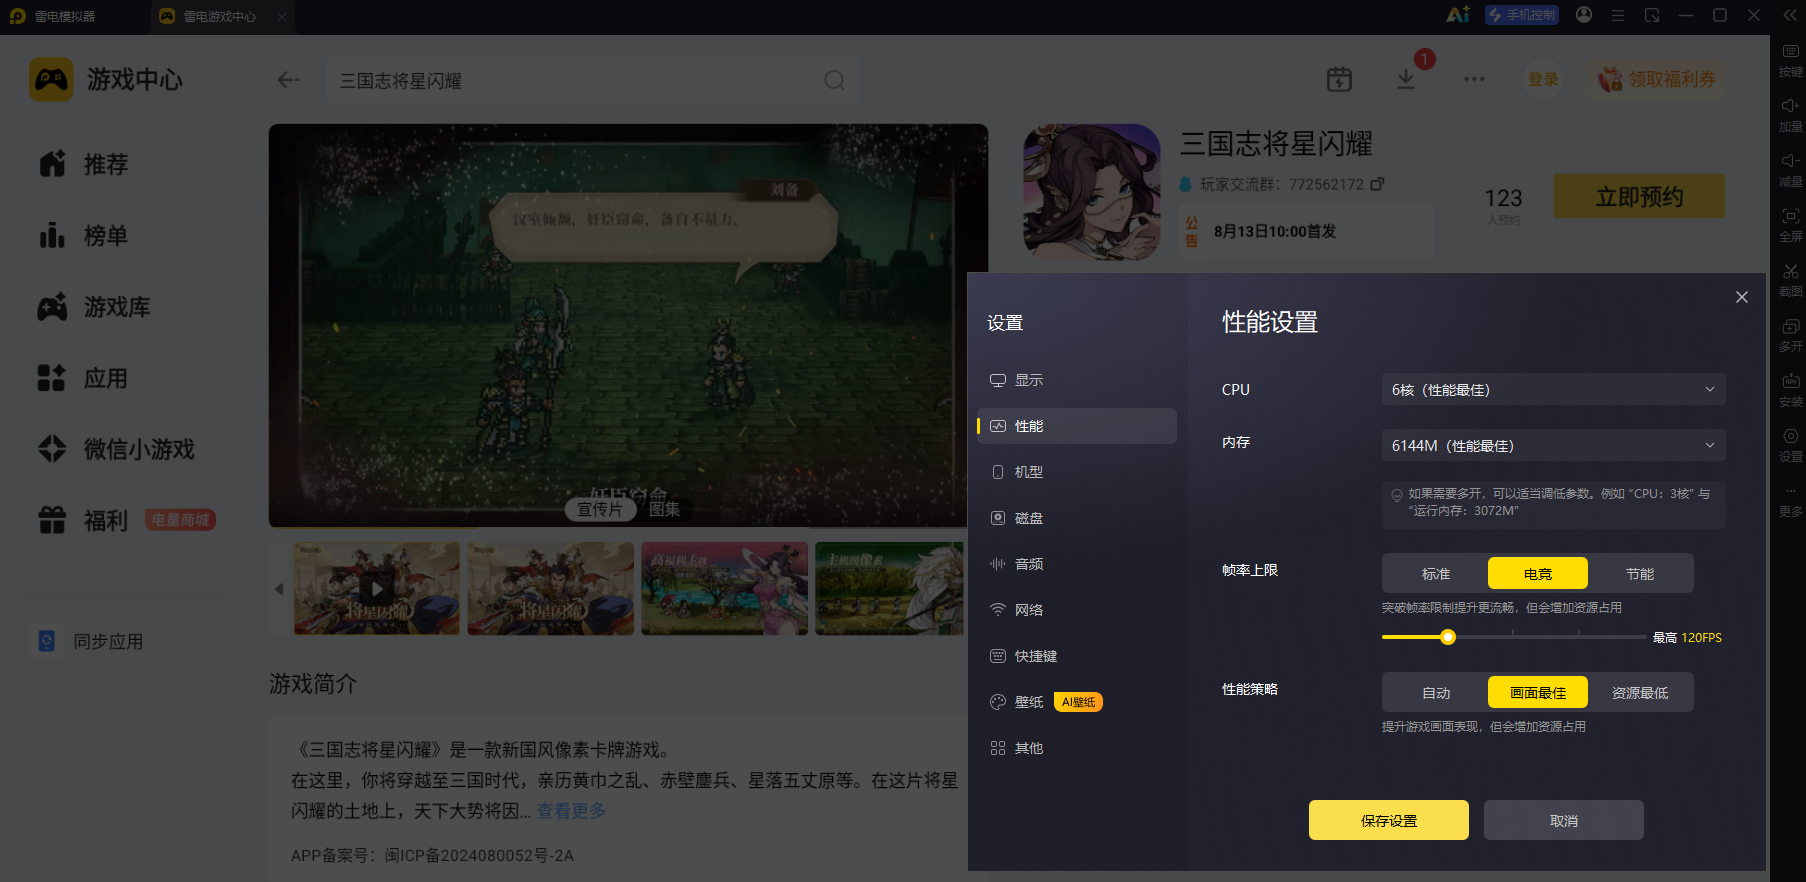
Task: Click the AI assistant icon in title bar
Action: [1458, 15]
